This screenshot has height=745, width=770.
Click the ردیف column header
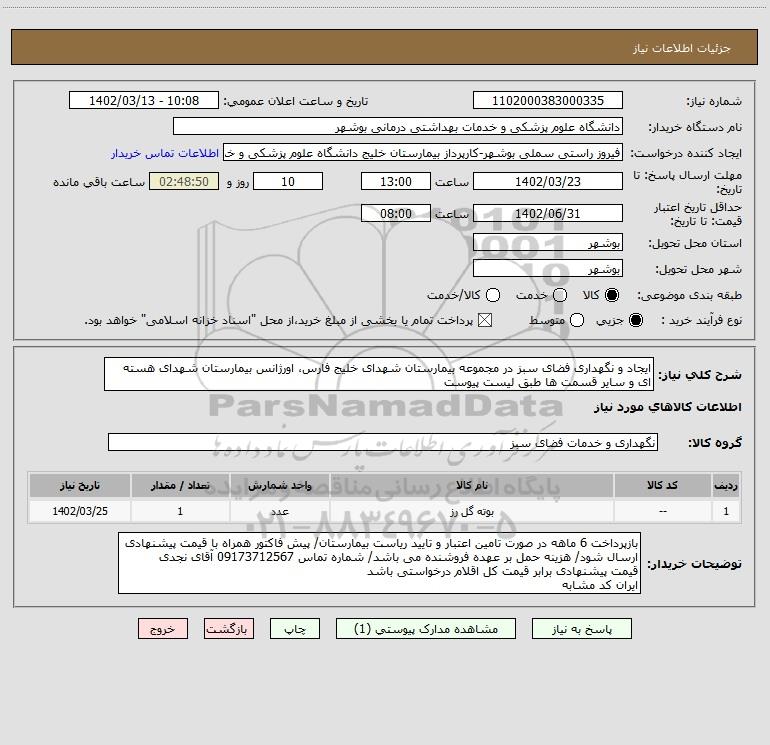(x=726, y=485)
